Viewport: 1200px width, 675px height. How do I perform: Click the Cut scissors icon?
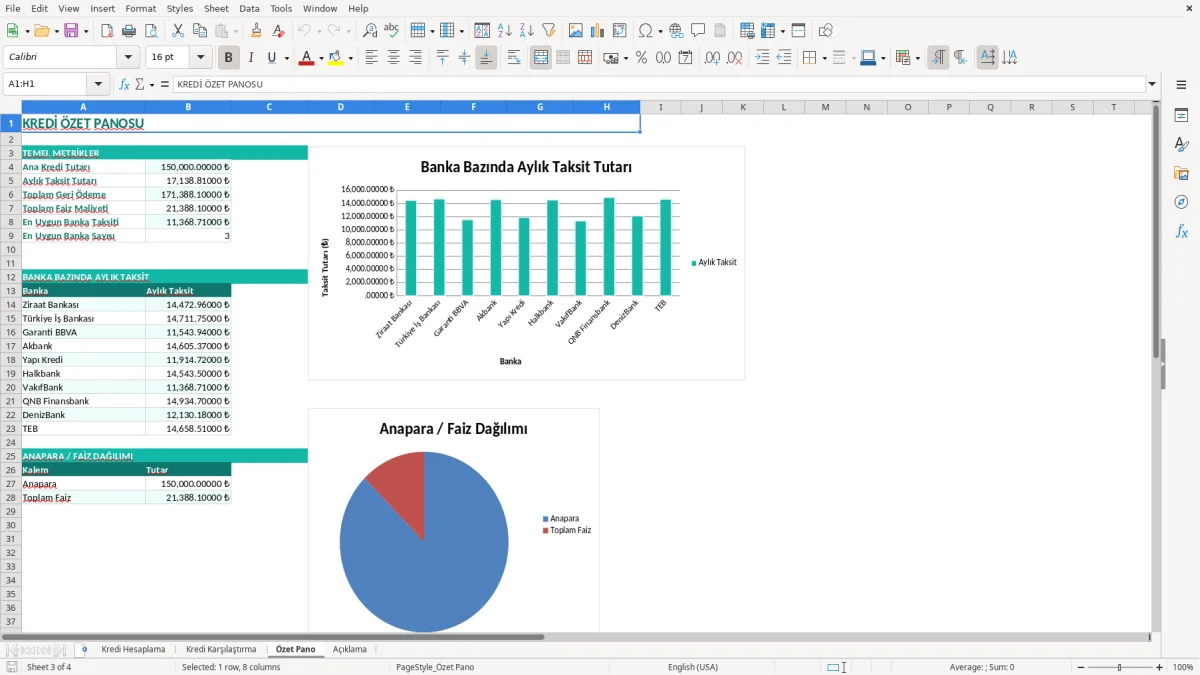click(177, 31)
